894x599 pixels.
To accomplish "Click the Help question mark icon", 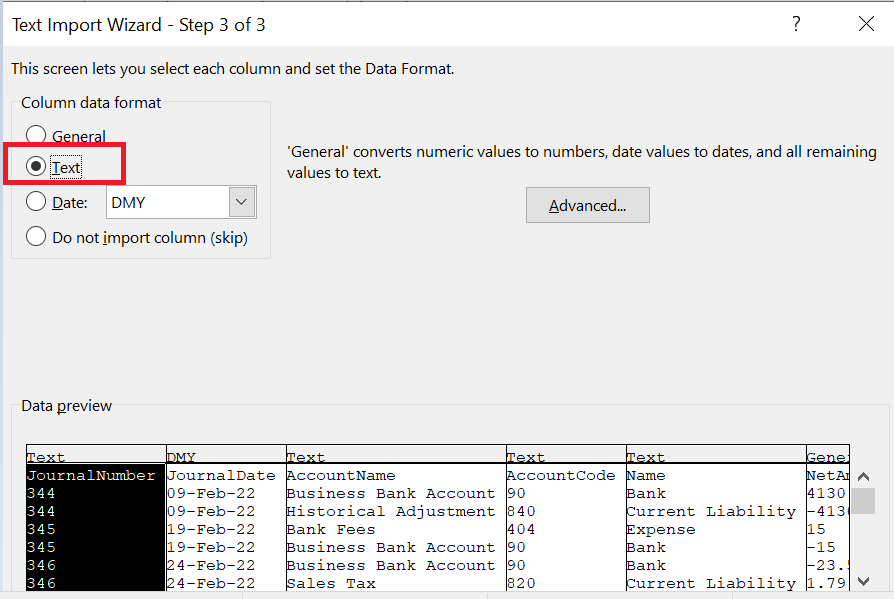I will 796,24.
